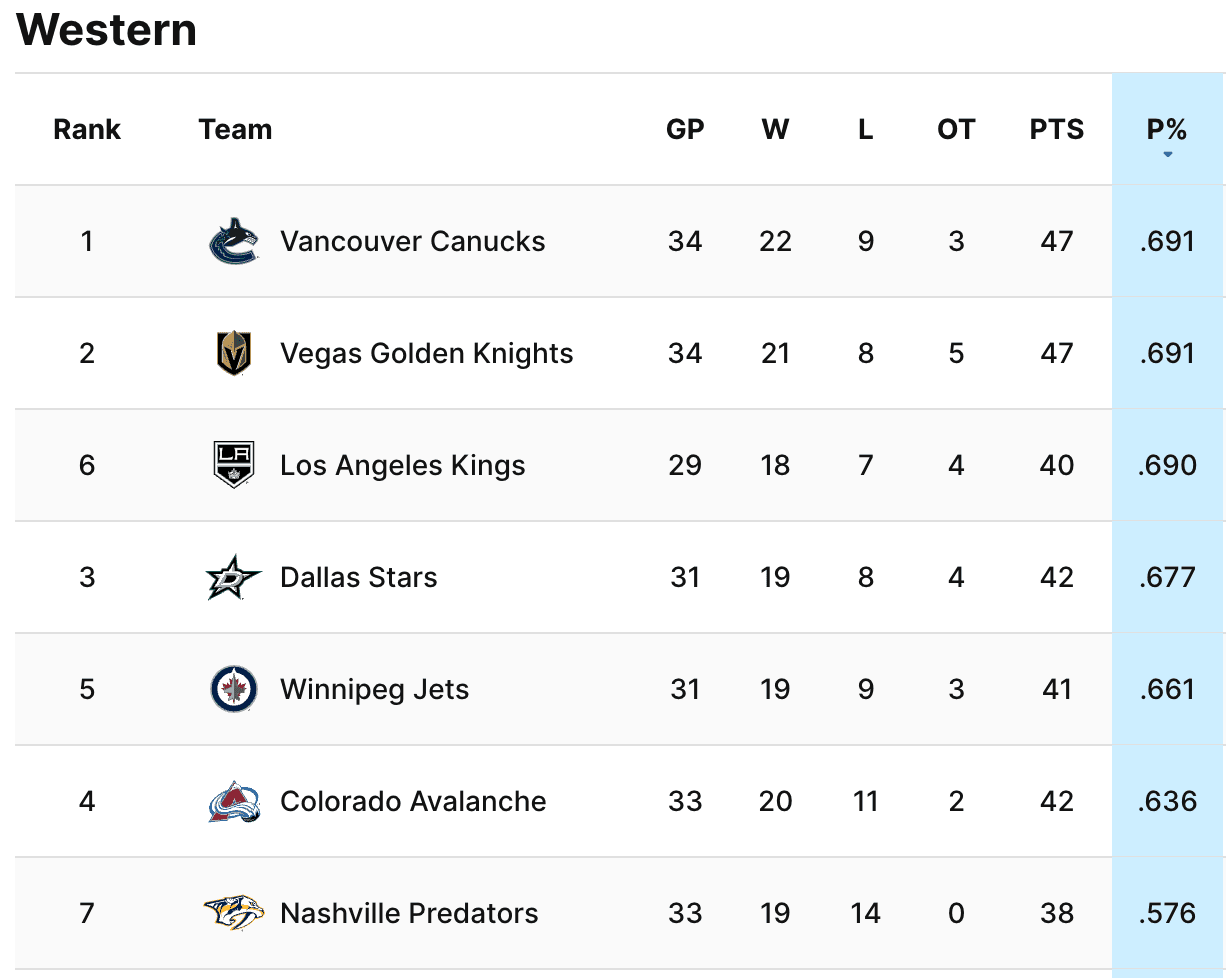
Task: Click the L losses column header
Action: point(865,129)
